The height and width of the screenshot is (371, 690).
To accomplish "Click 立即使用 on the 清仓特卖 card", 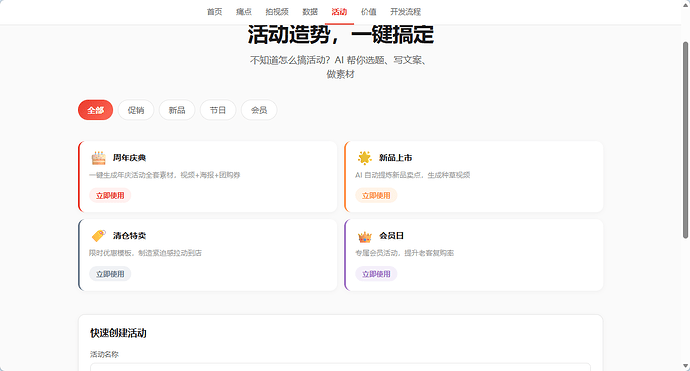I will click(x=110, y=274).
